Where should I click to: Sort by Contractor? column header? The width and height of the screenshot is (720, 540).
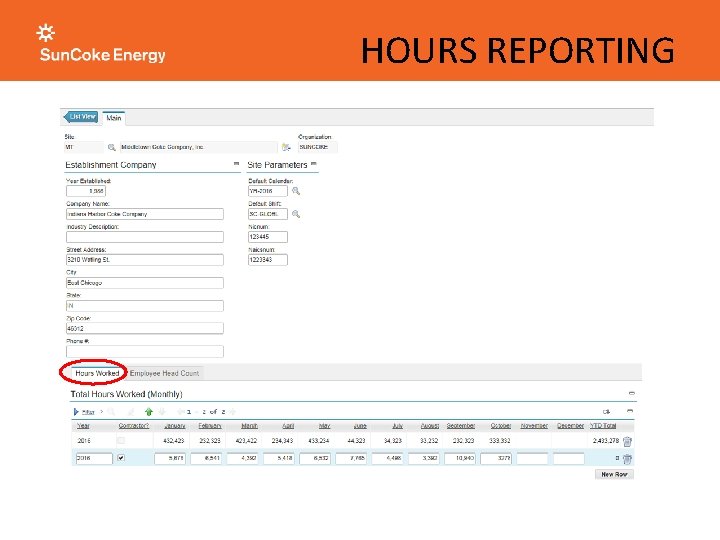[x=134, y=426]
